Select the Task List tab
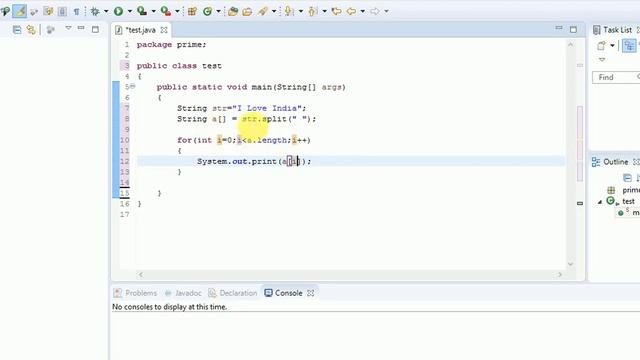The width and height of the screenshot is (640, 360). pyautogui.click(x=612, y=30)
